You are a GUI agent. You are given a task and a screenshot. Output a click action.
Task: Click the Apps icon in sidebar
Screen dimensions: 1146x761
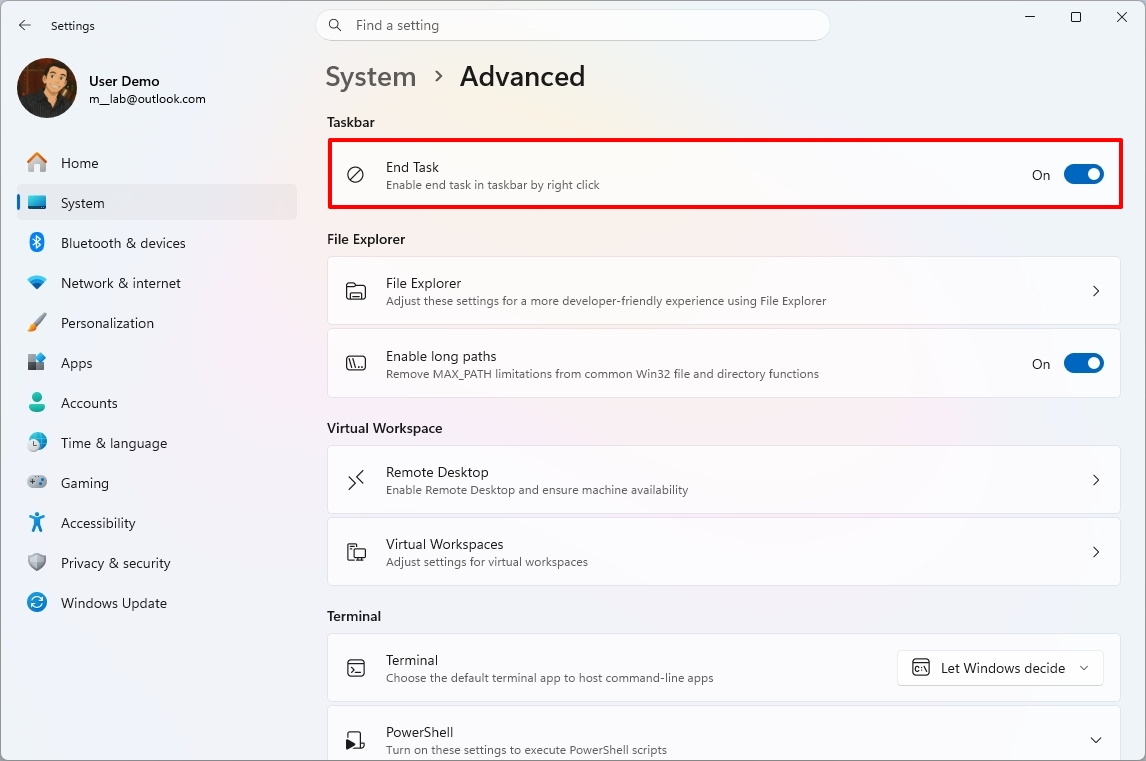tap(37, 362)
